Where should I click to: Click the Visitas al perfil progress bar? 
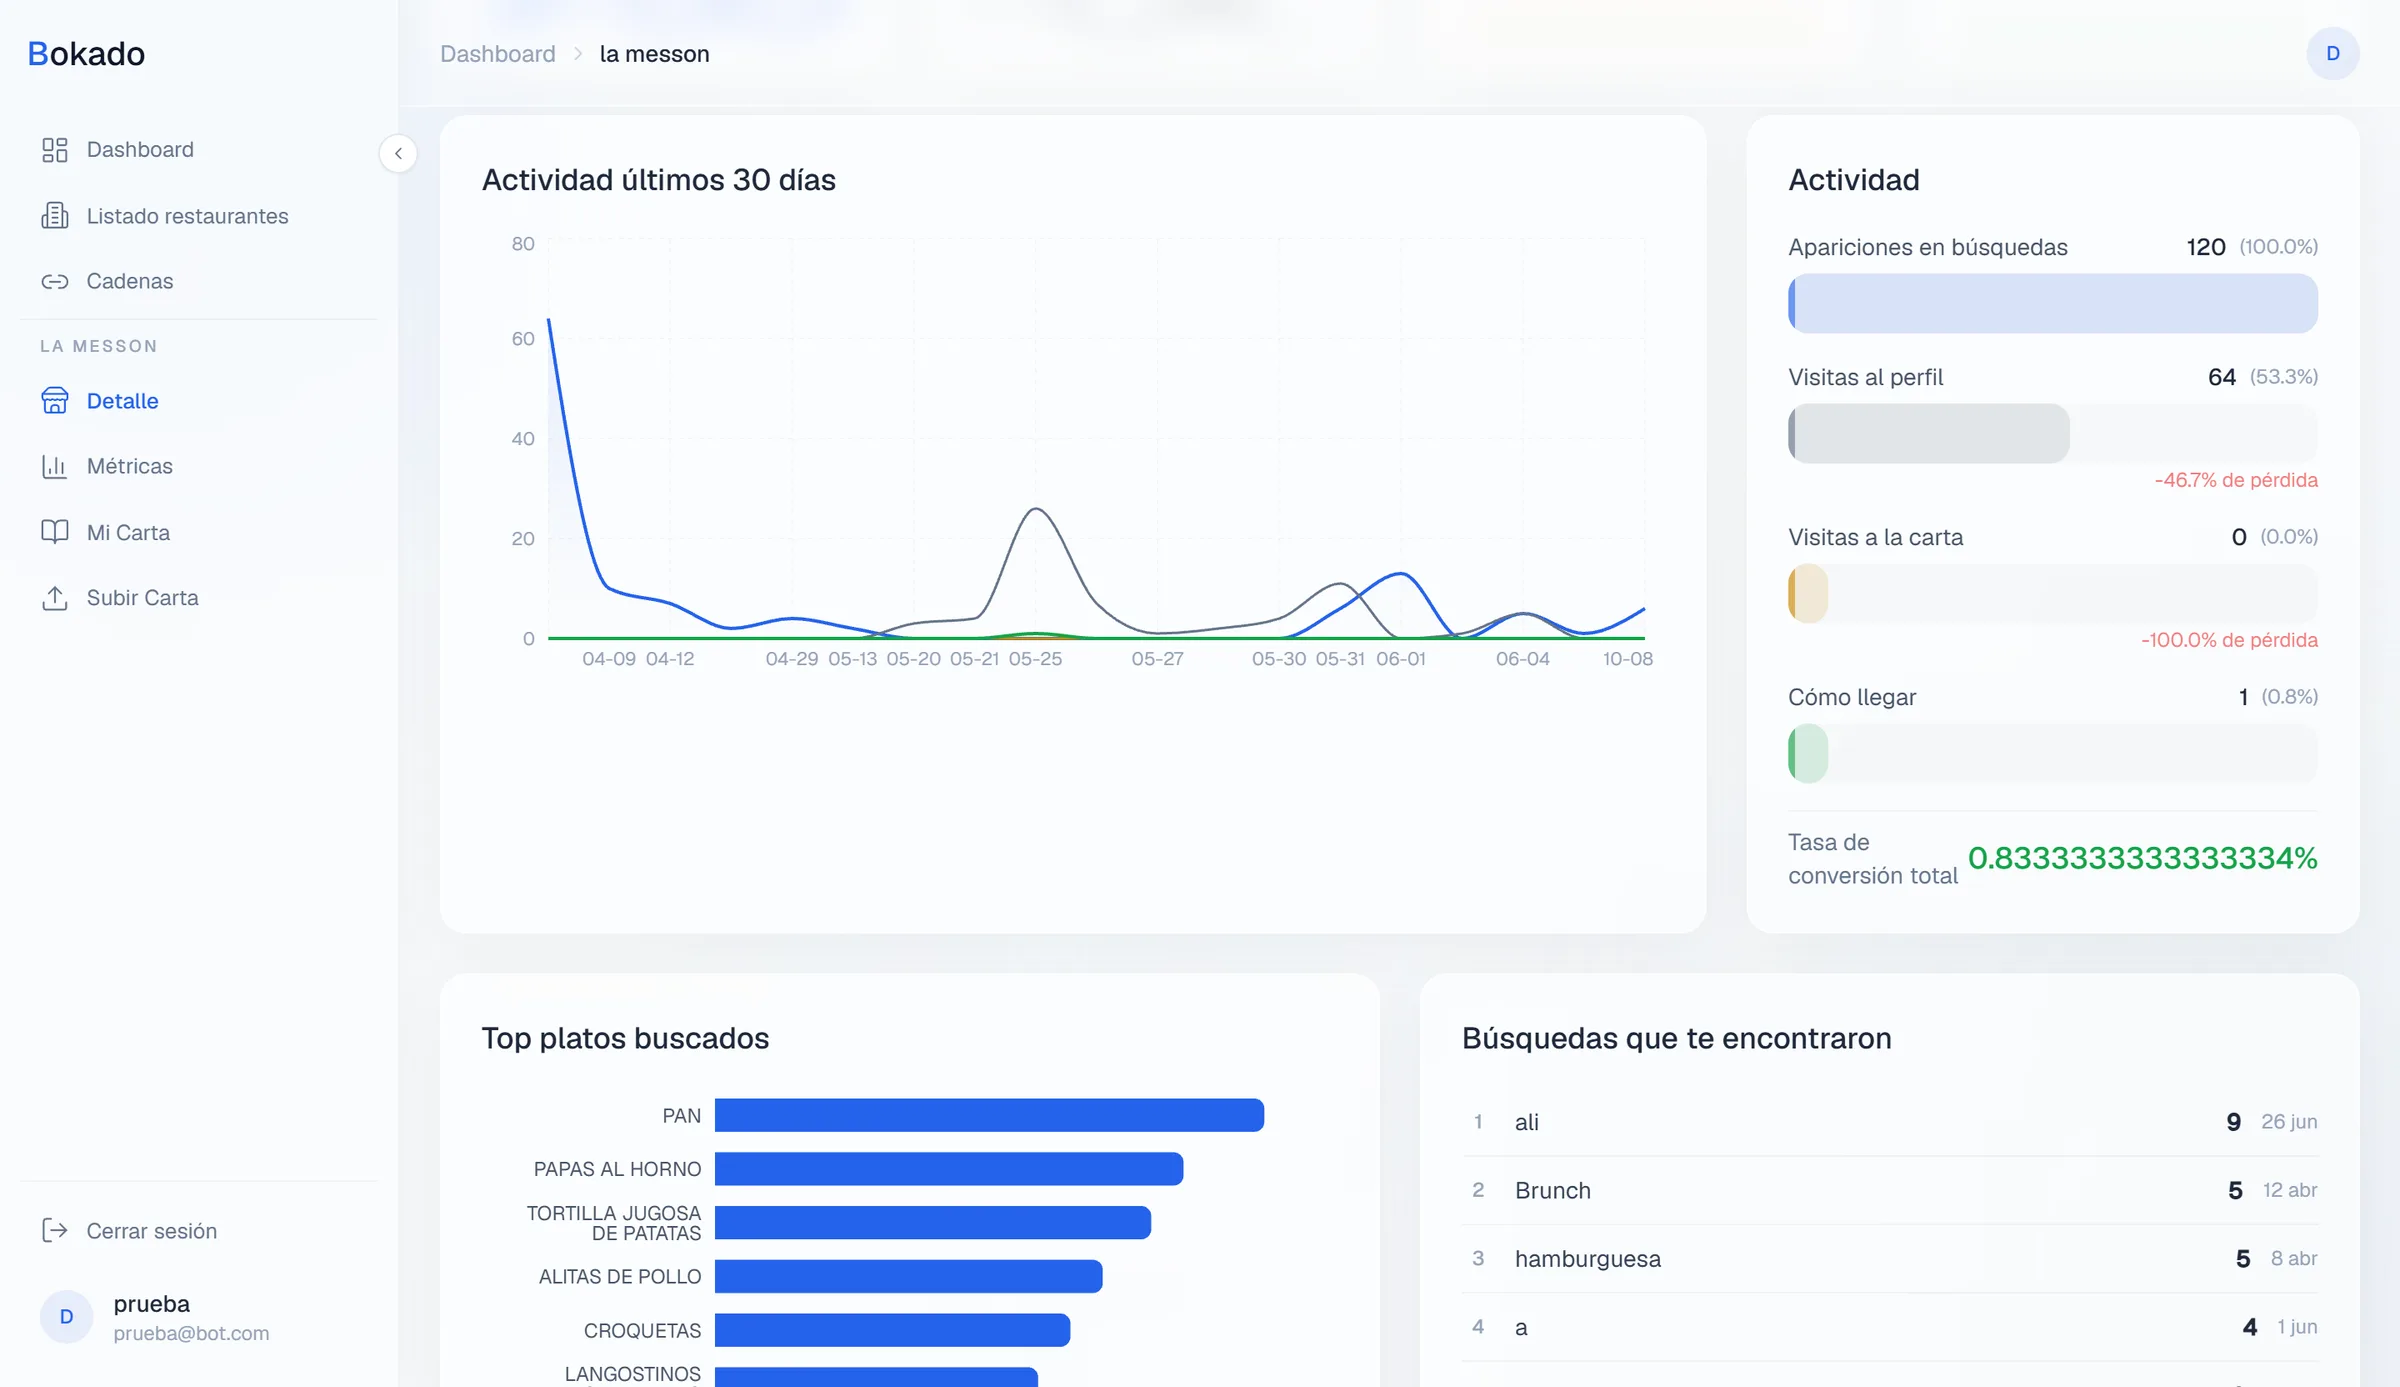pyautogui.click(x=2052, y=434)
